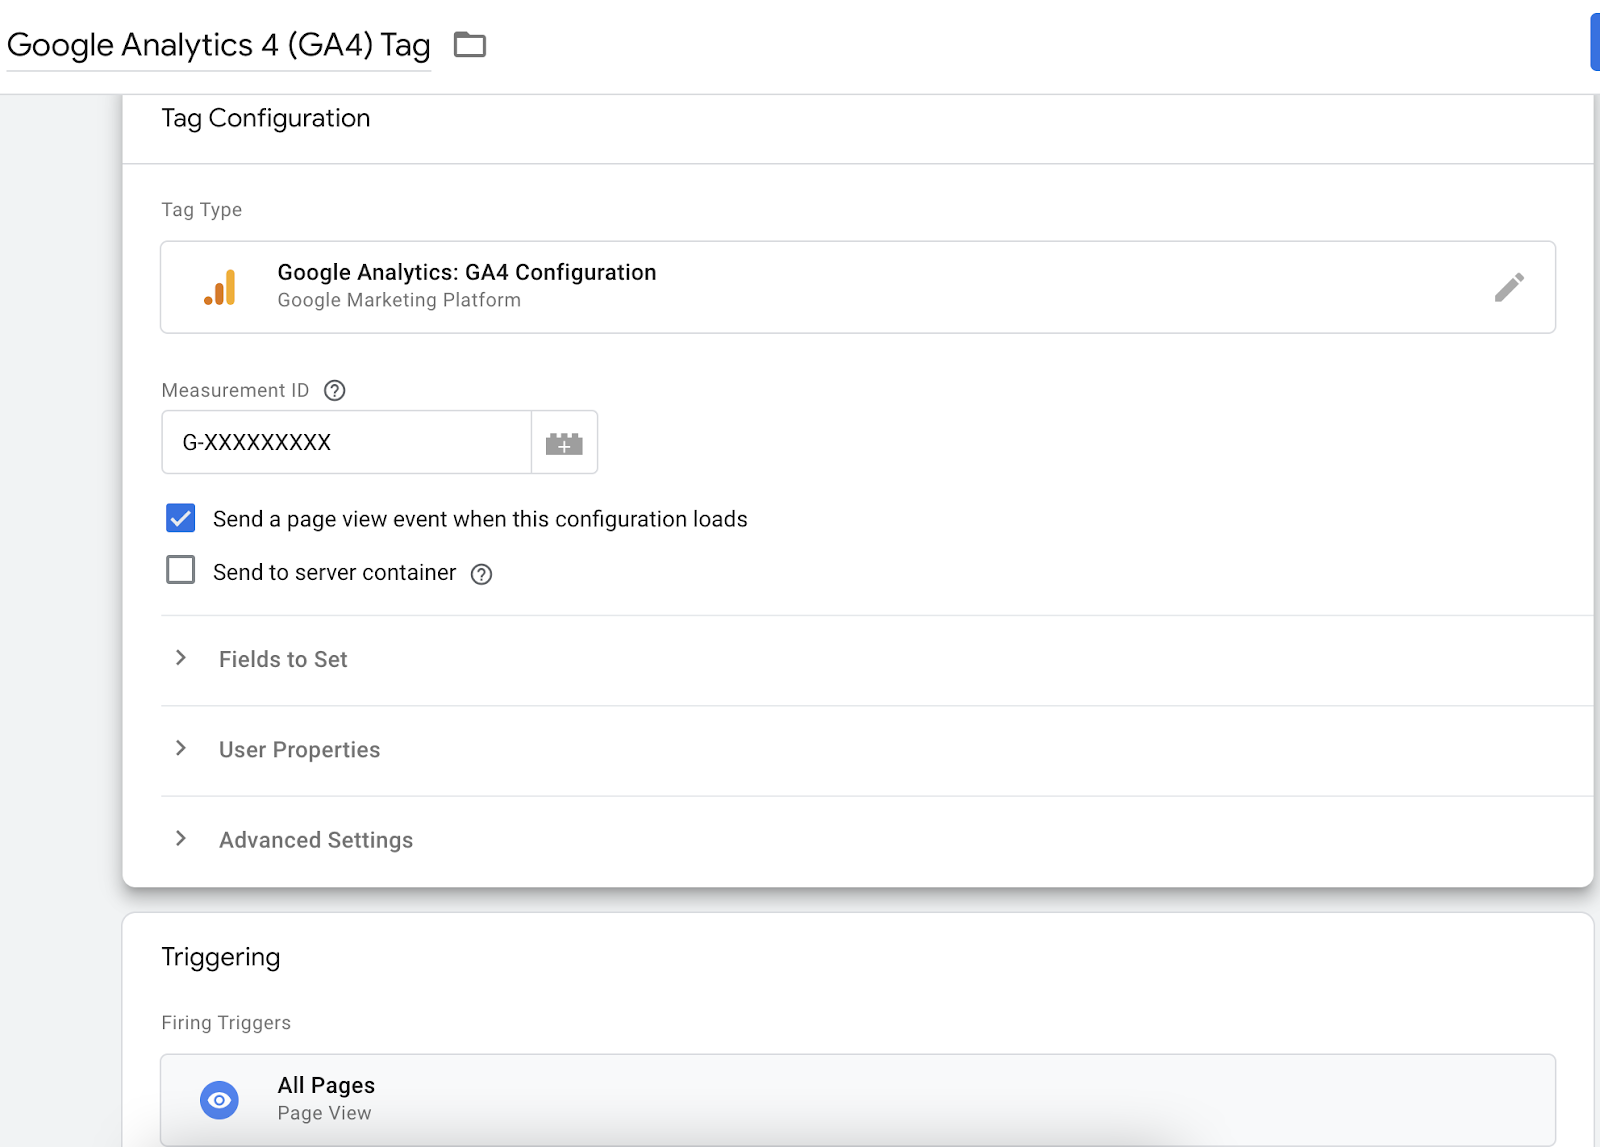Click the All Pages trigger eye icon
Viewport: 1600px width, 1147px height.
pyautogui.click(x=219, y=1100)
